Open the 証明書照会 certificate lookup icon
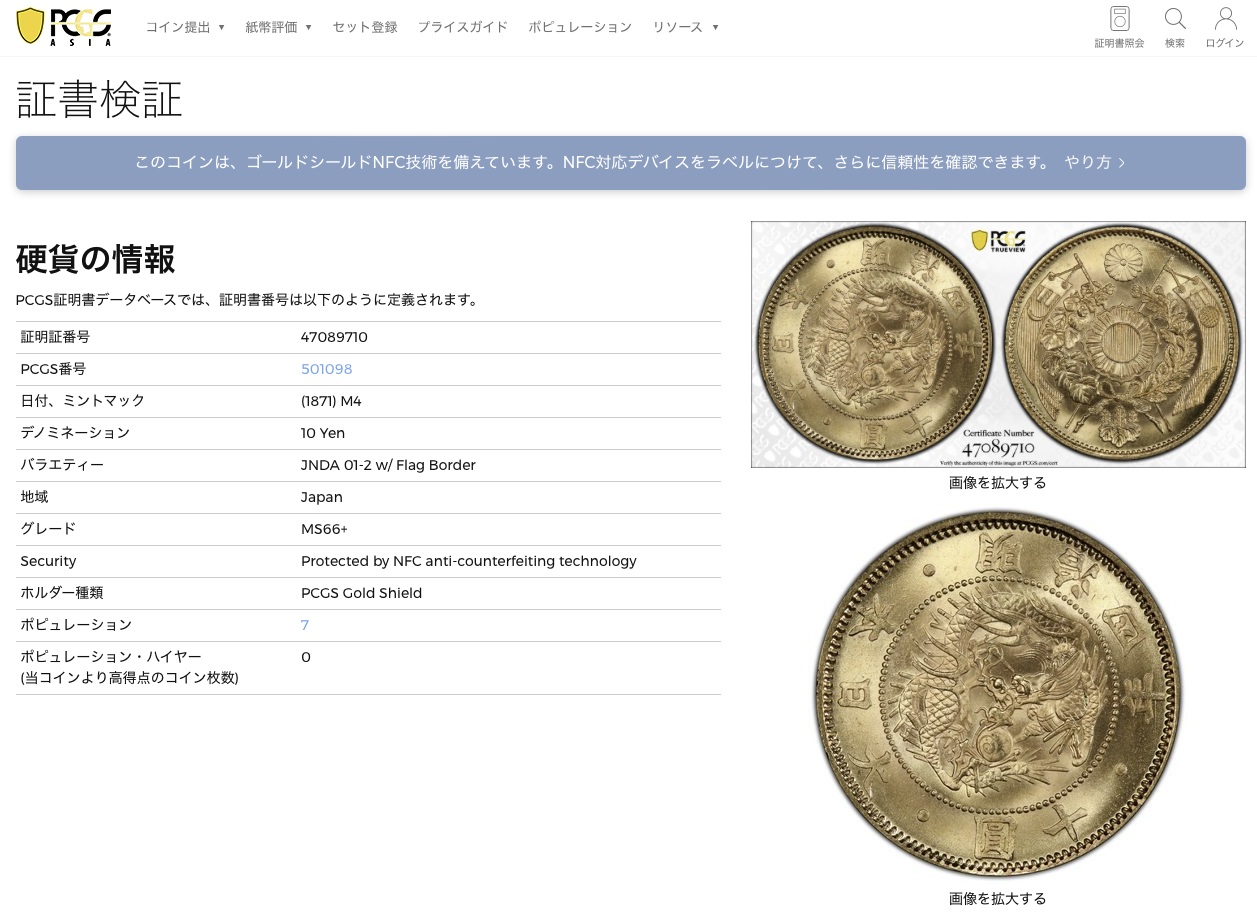 coord(1119,19)
